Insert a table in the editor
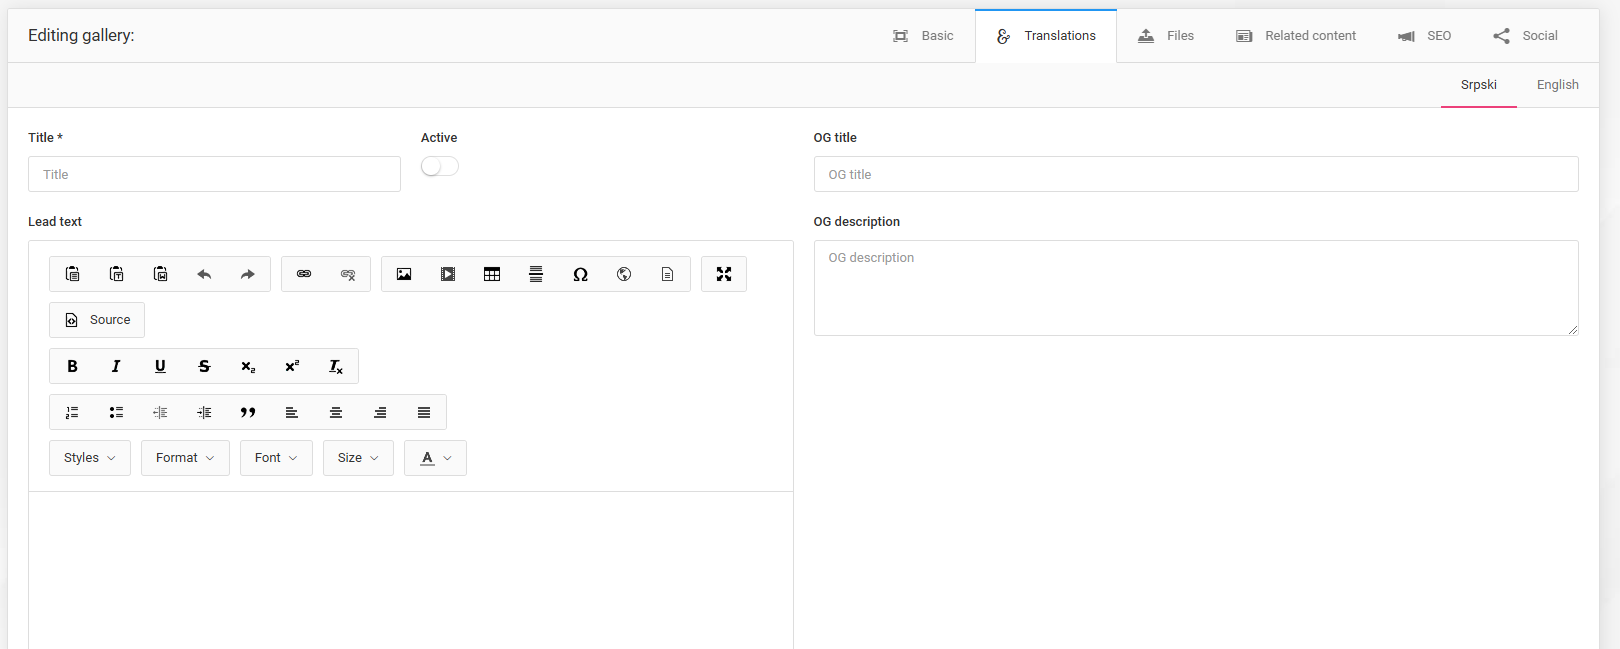The width and height of the screenshot is (1620, 649). click(492, 274)
